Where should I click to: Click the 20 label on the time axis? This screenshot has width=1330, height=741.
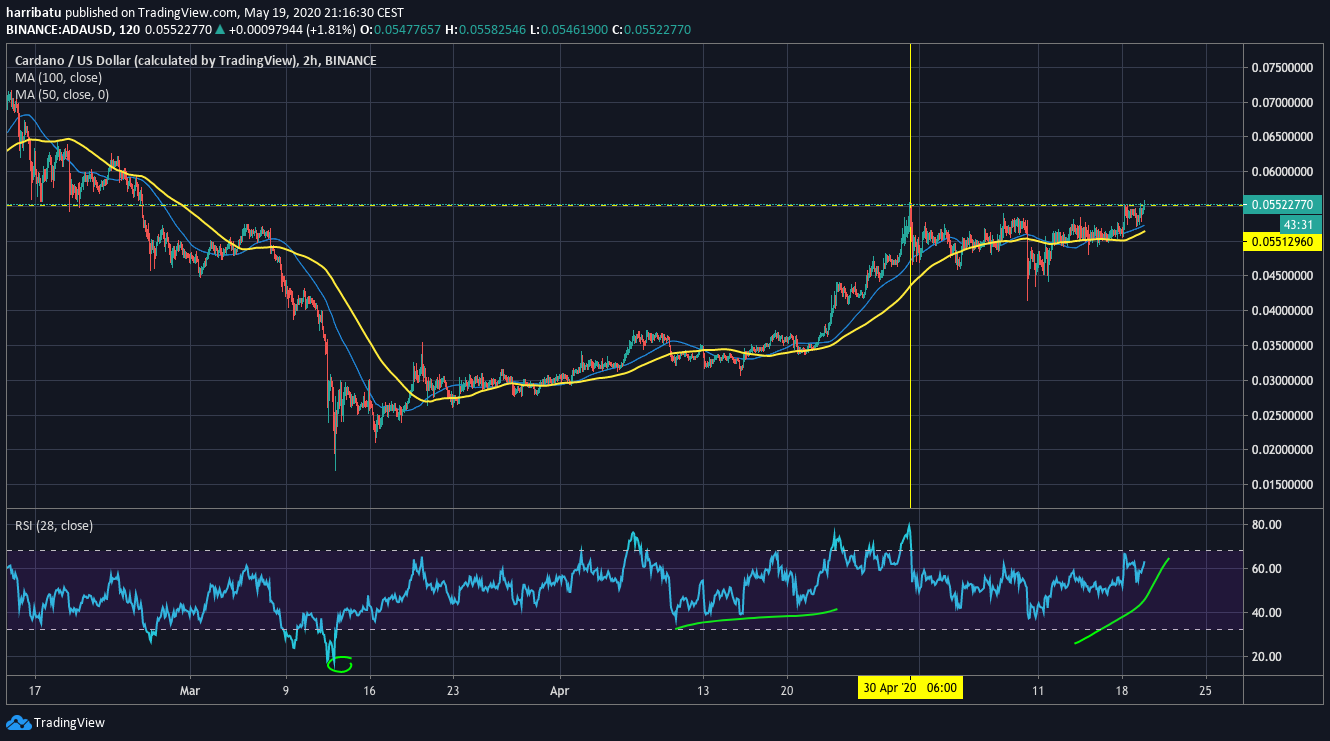(x=787, y=690)
